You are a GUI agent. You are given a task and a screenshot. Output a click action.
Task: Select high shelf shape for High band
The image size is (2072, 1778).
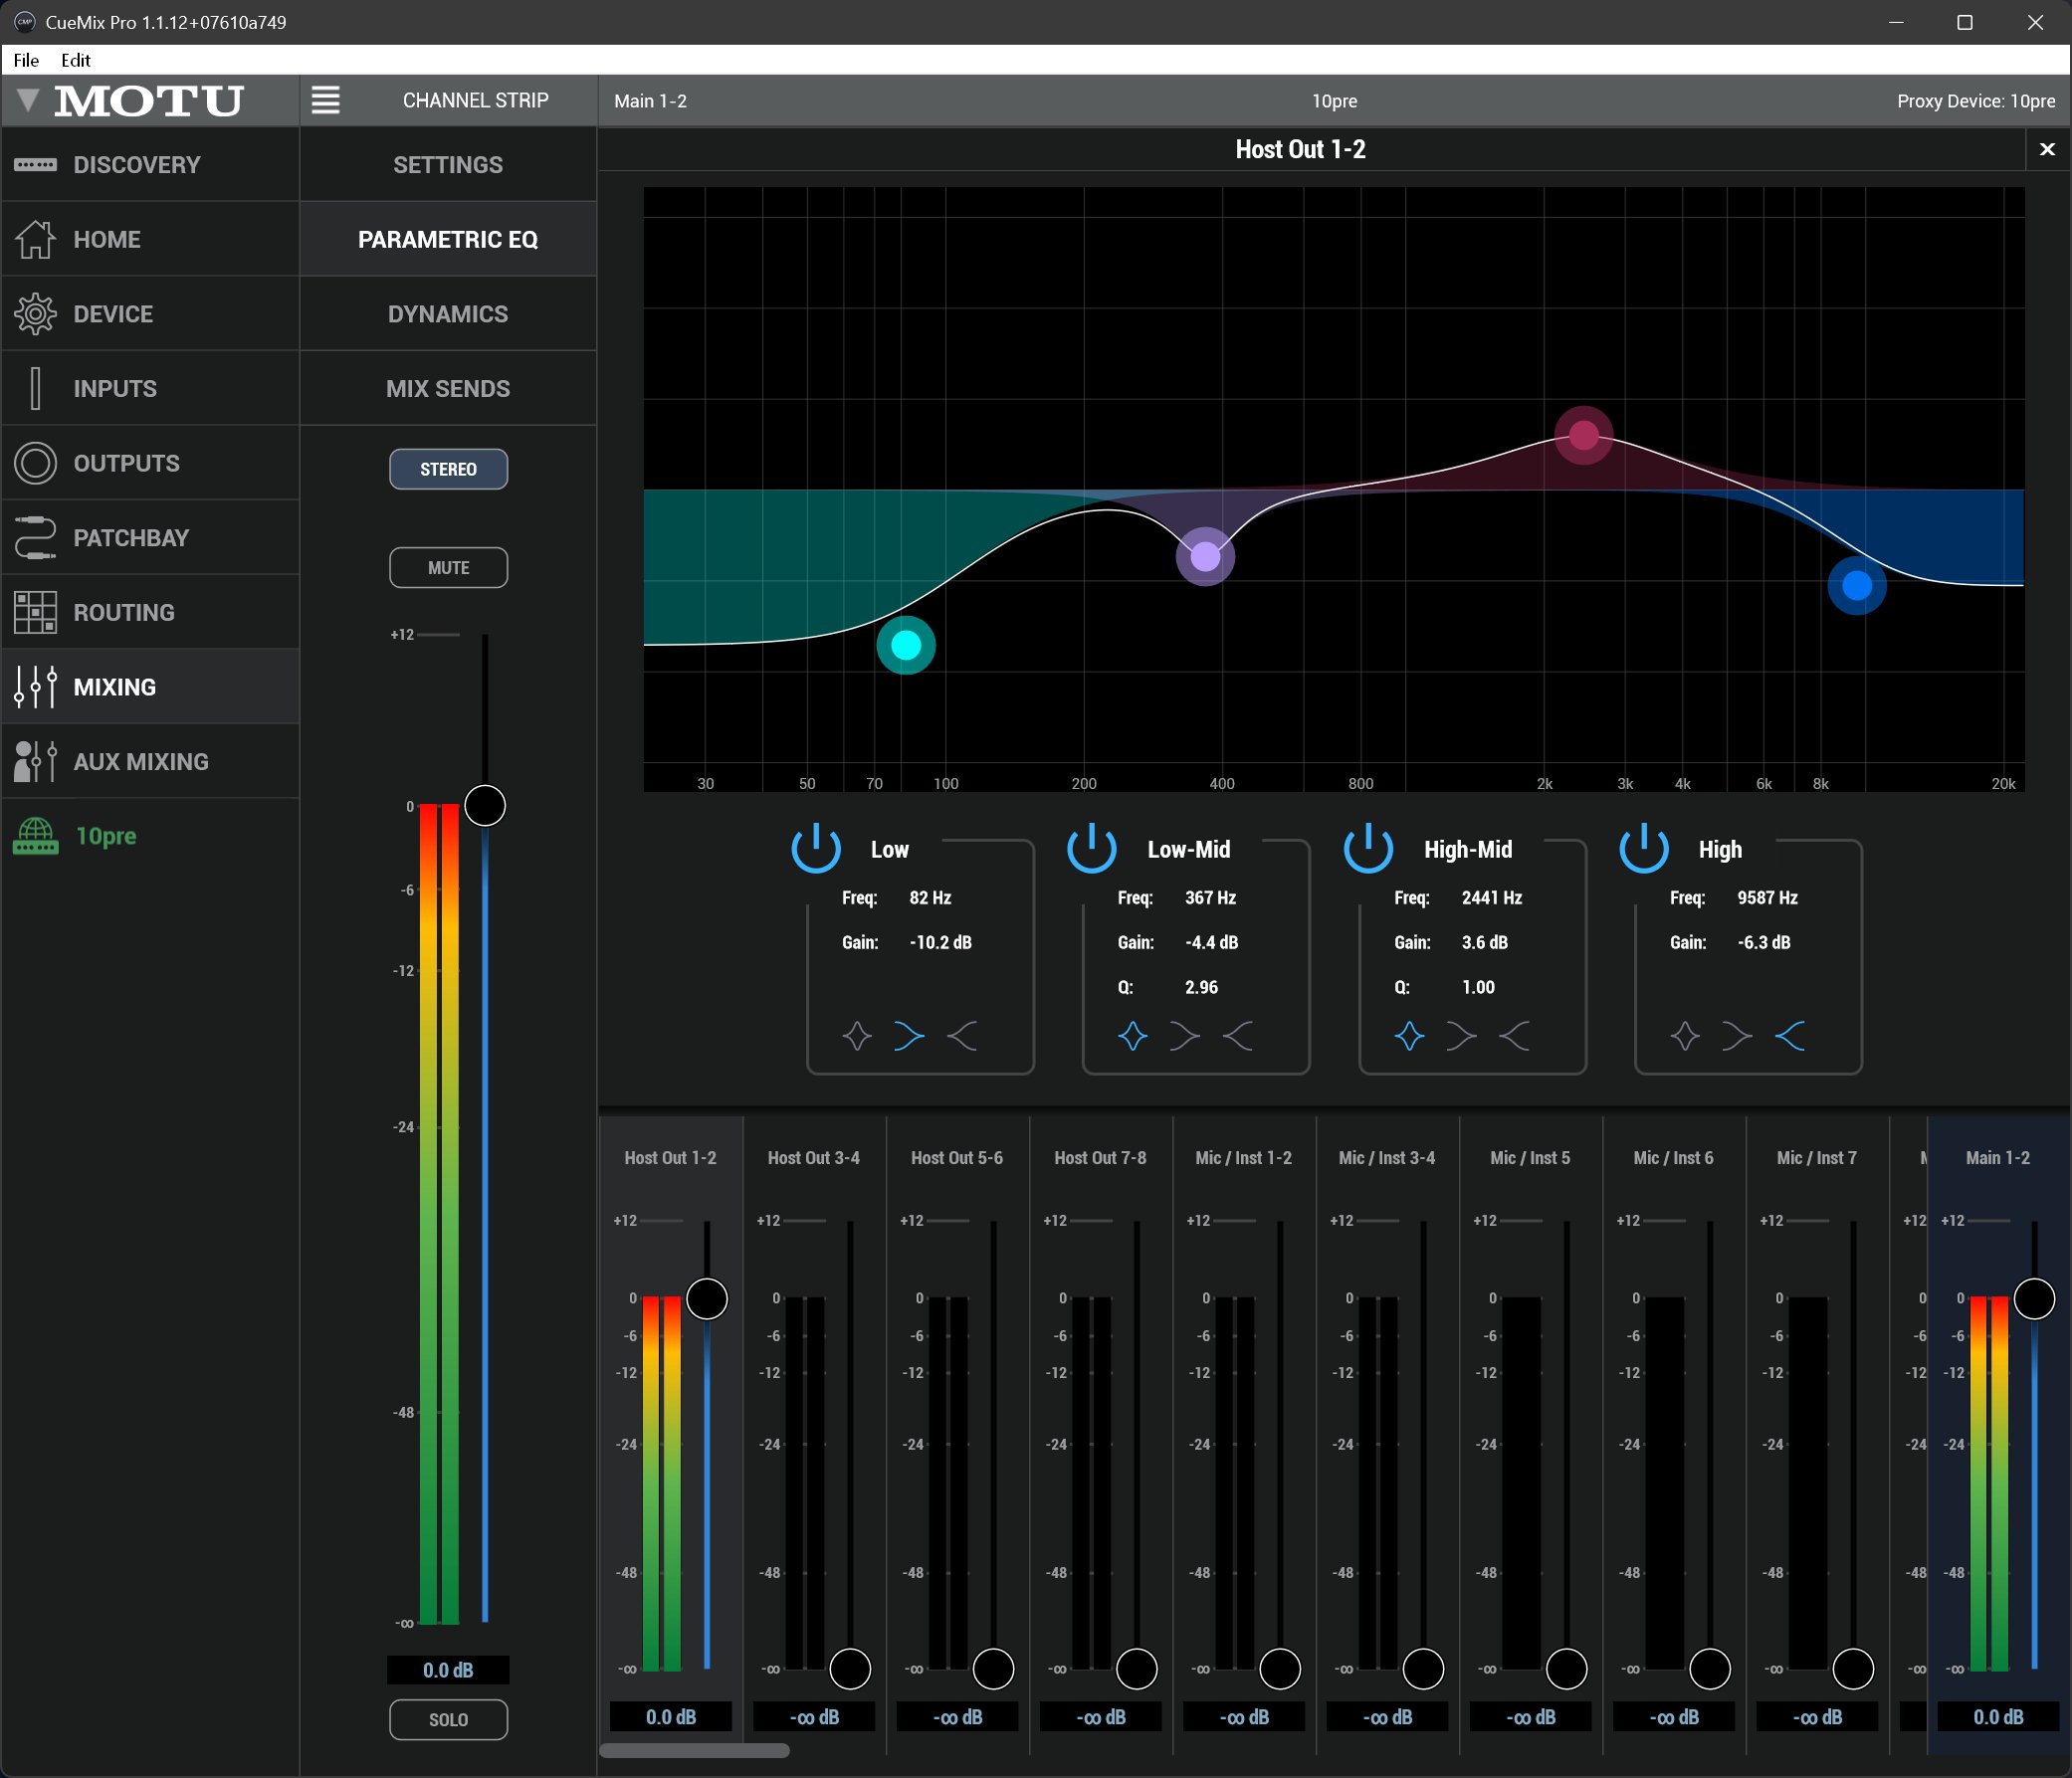click(x=1790, y=1036)
